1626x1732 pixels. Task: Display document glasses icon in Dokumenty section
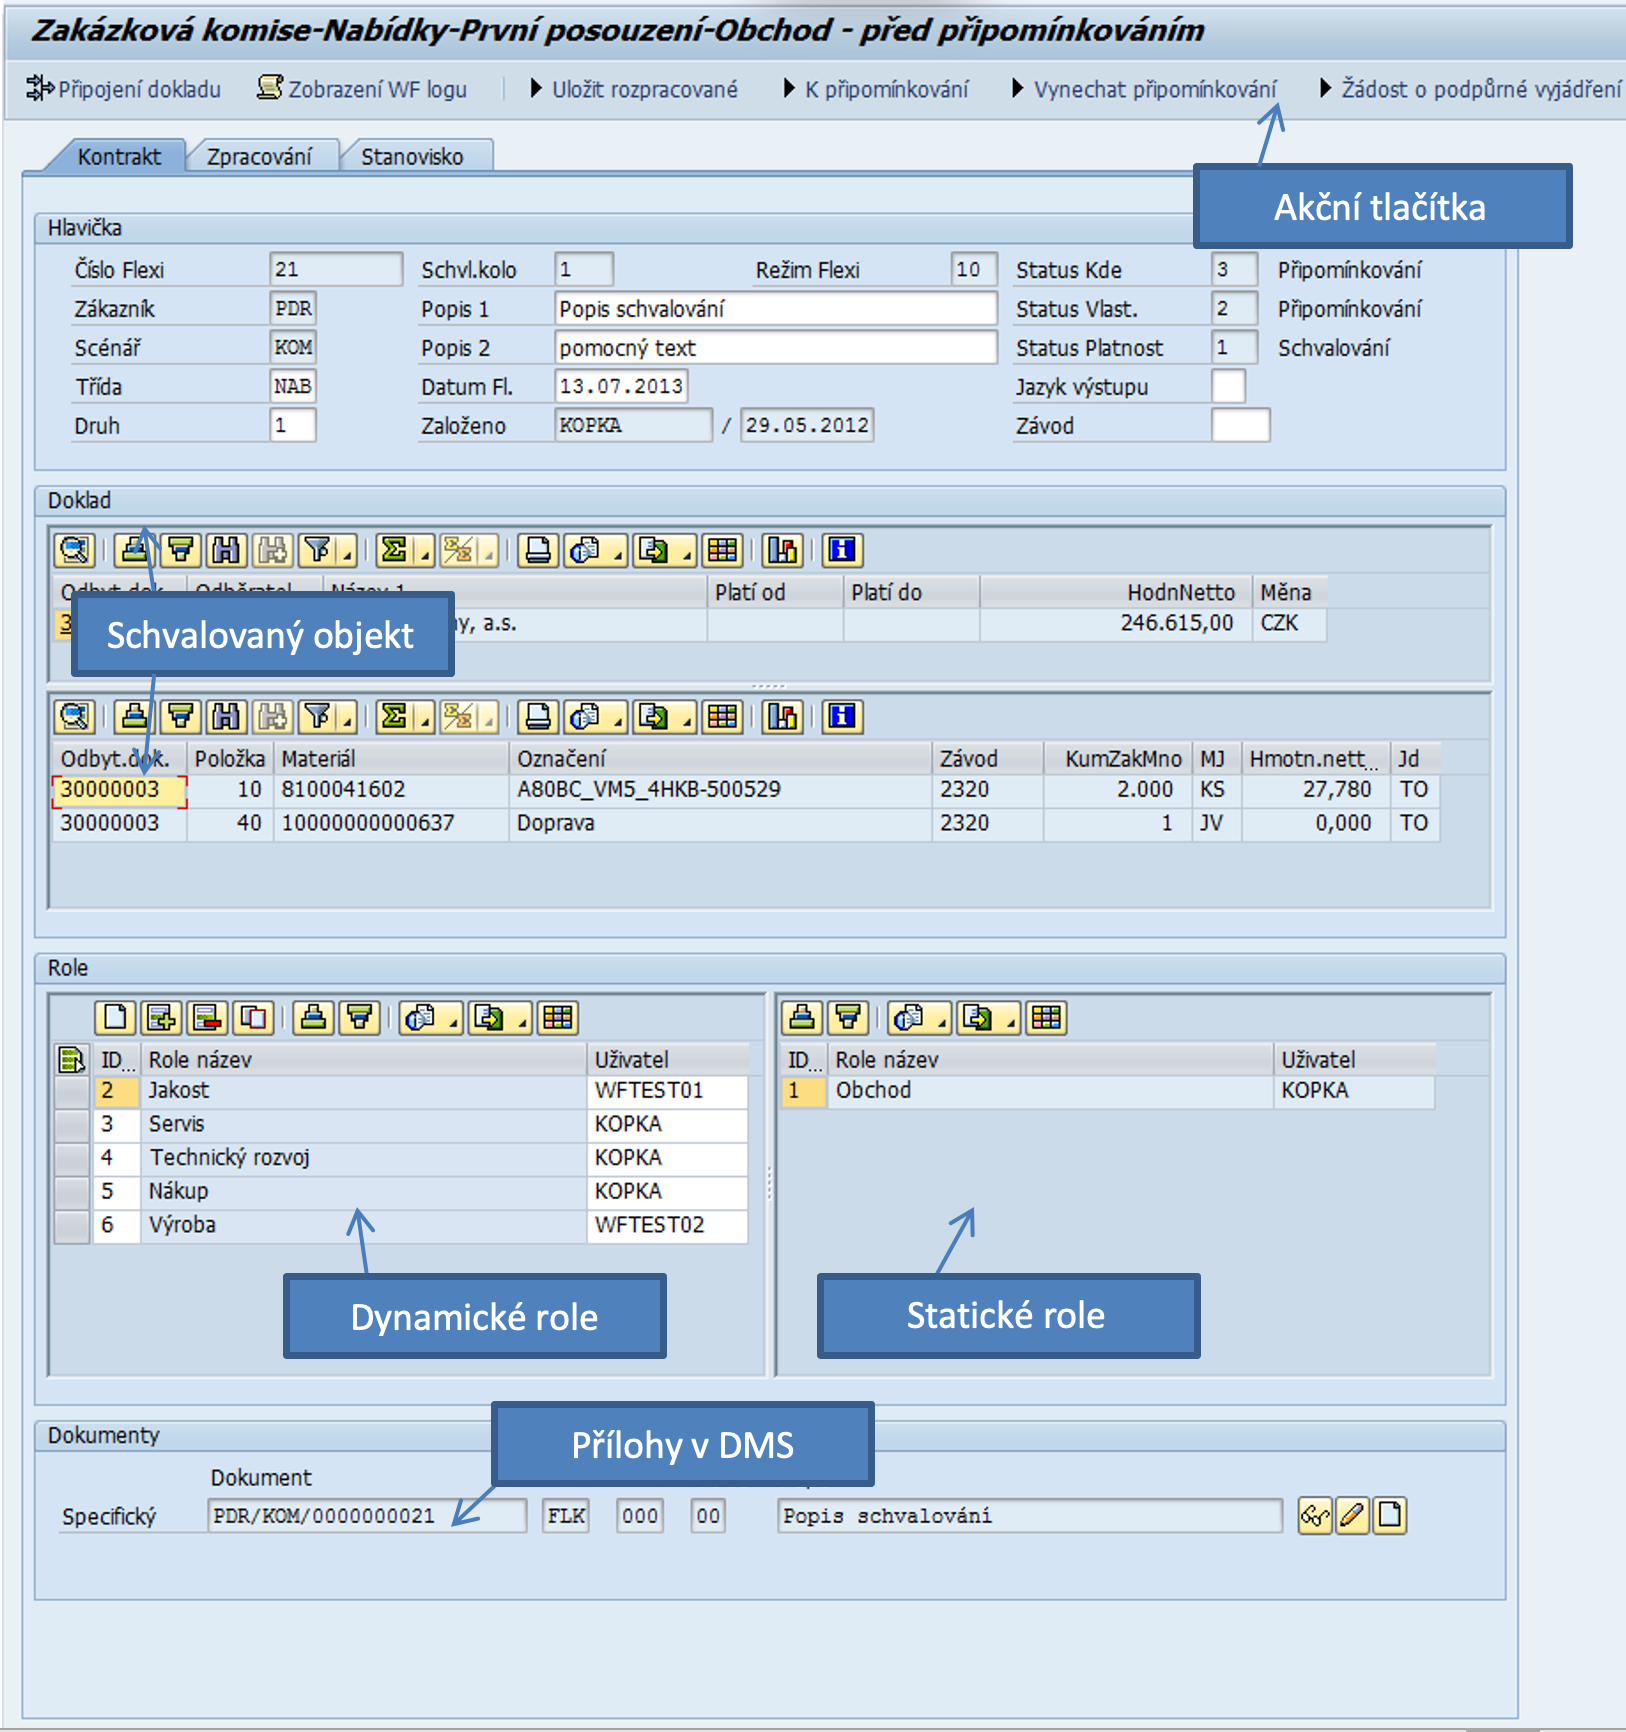[1314, 1516]
